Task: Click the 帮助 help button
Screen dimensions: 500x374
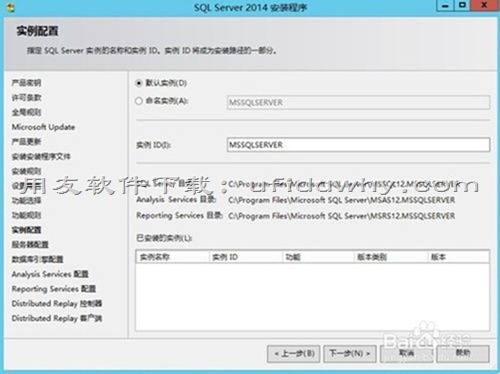Action: 463,354
